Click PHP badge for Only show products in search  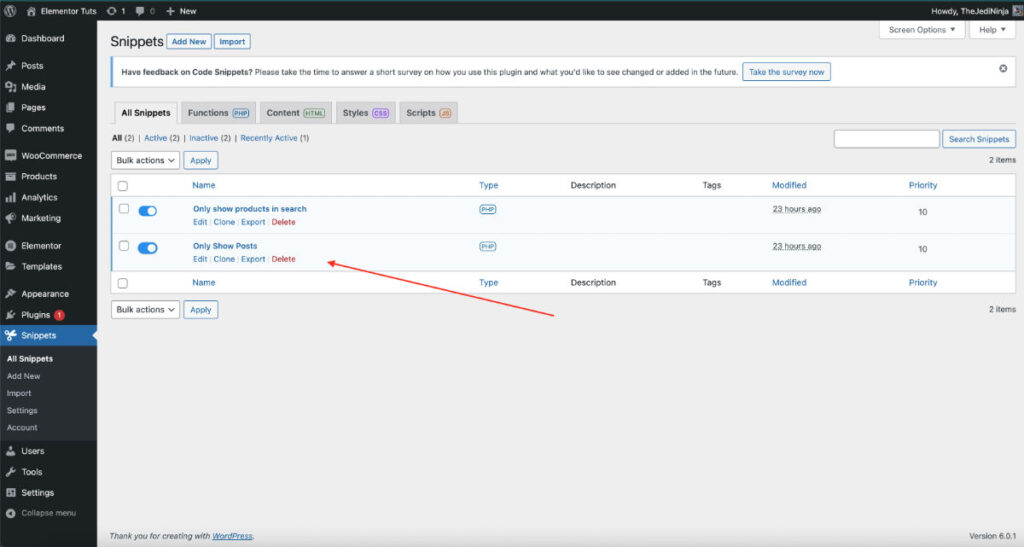tap(488, 210)
